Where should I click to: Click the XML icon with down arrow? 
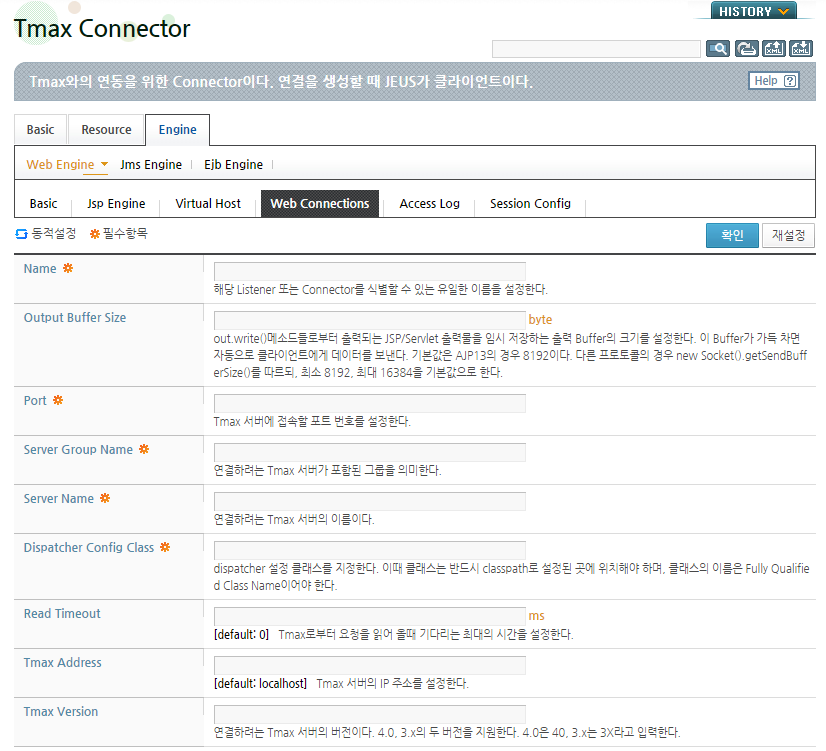(x=801, y=49)
